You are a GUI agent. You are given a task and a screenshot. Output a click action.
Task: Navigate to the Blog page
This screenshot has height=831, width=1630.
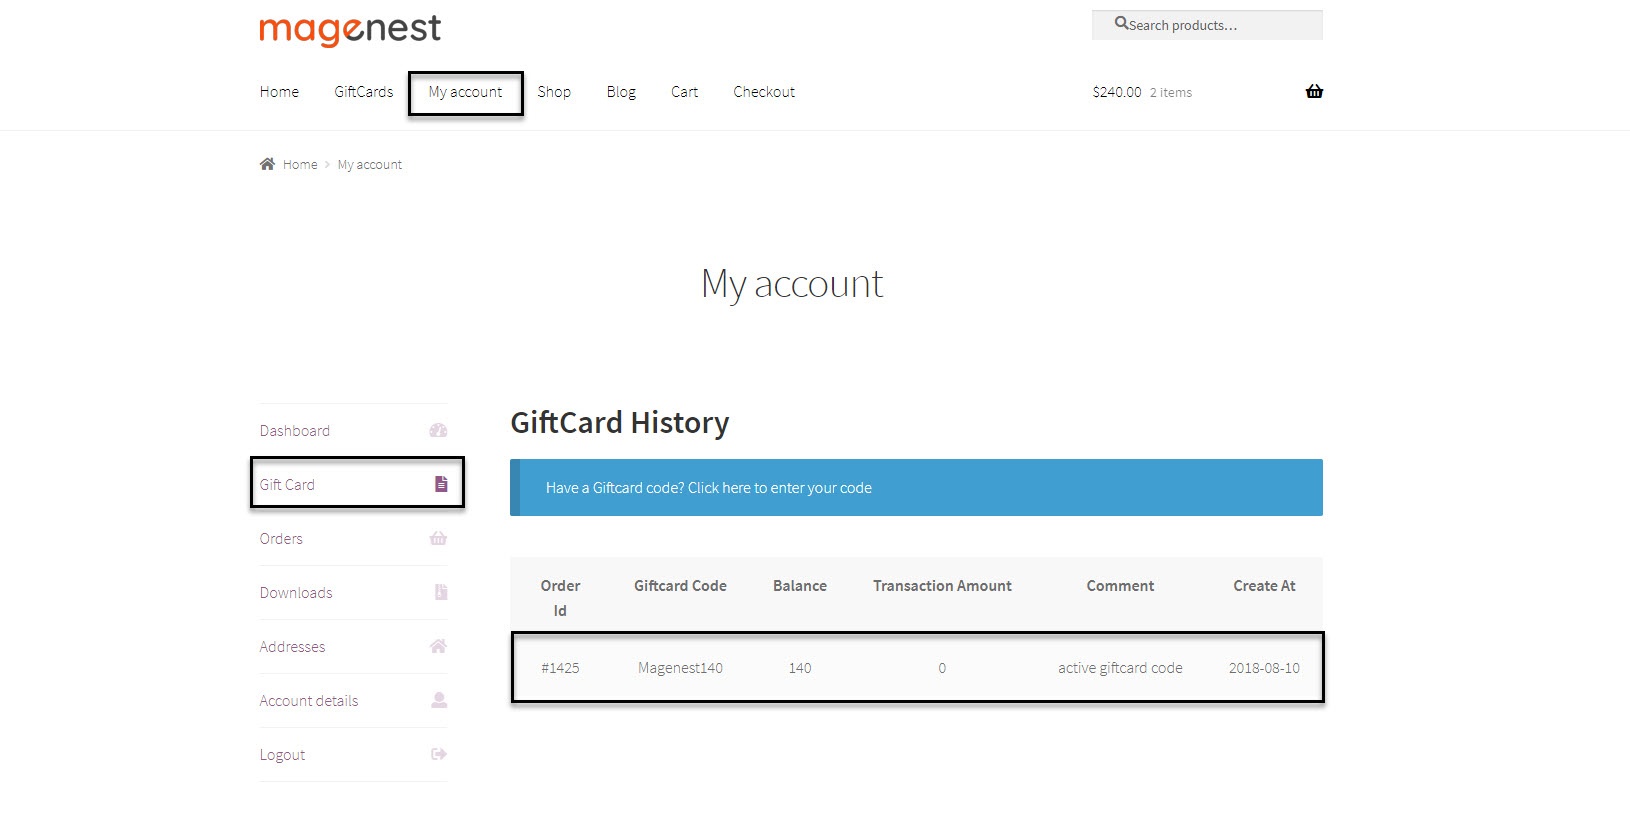point(621,92)
